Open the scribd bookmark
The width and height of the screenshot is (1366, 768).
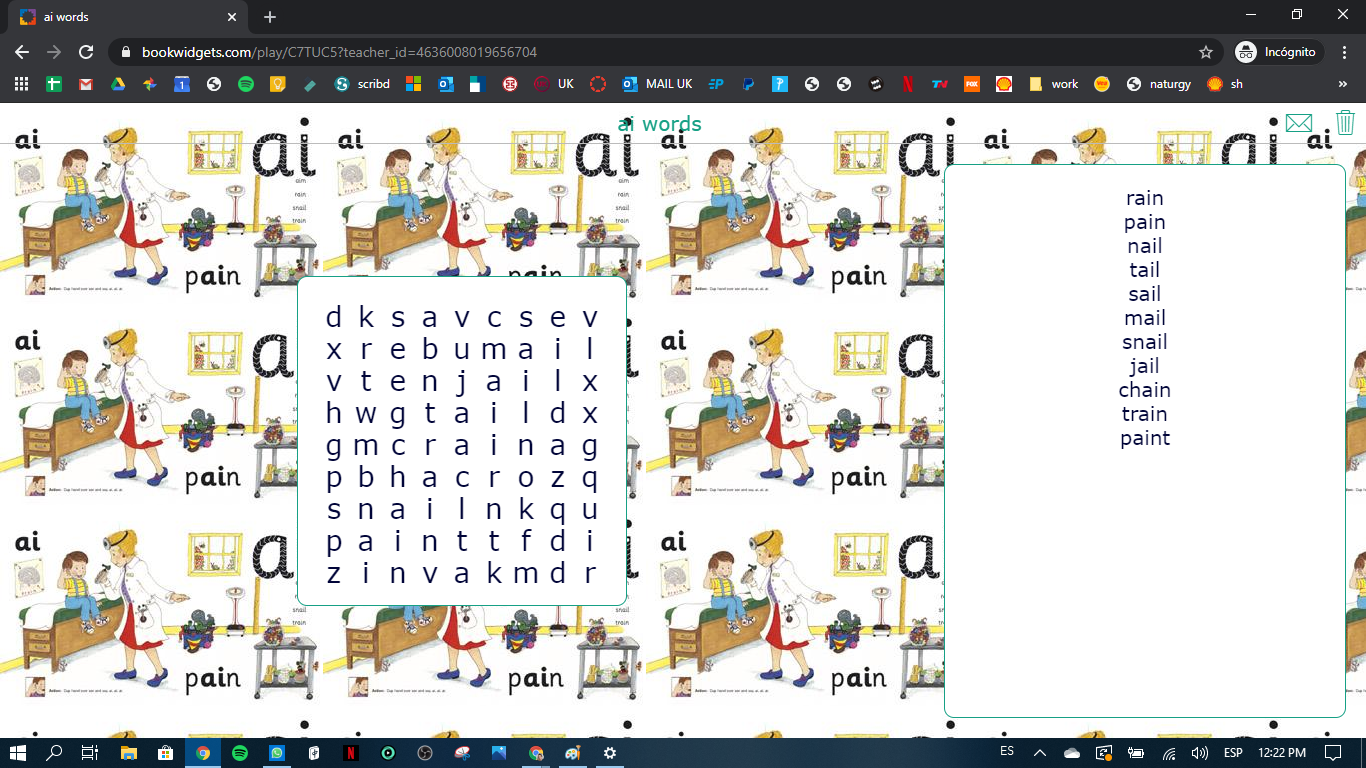tap(362, 84)
